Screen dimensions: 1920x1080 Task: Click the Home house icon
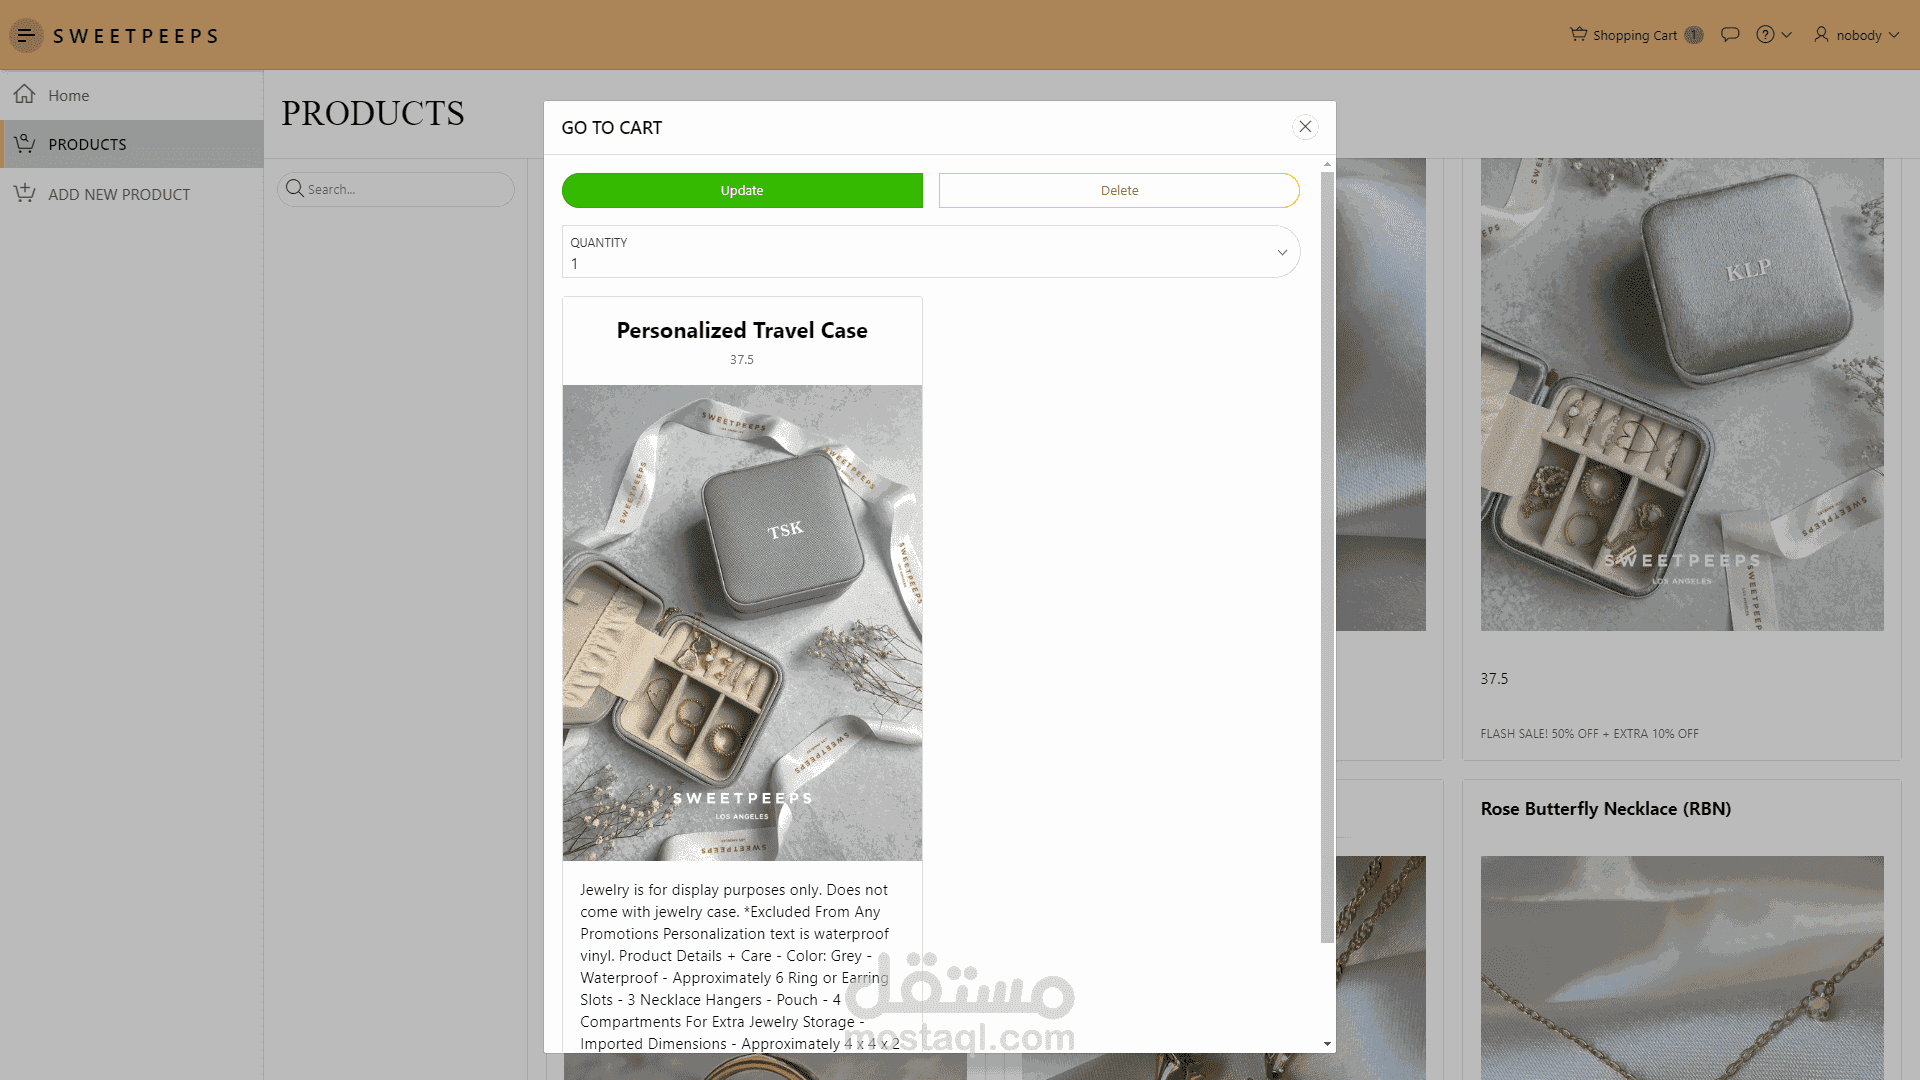click(x=25, y=95)
